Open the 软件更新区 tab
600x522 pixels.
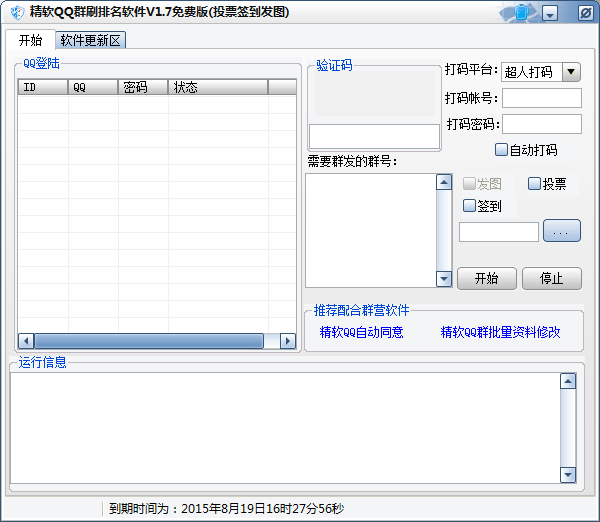tap(91, 40)
